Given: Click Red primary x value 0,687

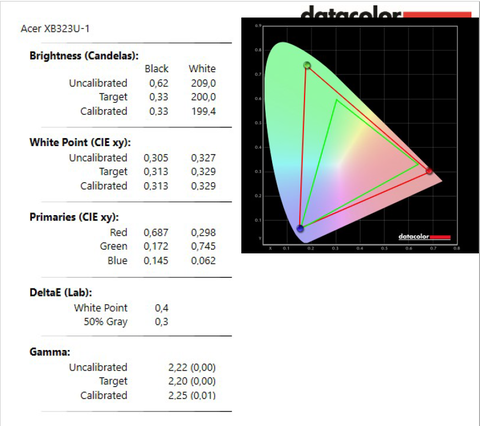Looking at the screenshot, I should [156, 232].
